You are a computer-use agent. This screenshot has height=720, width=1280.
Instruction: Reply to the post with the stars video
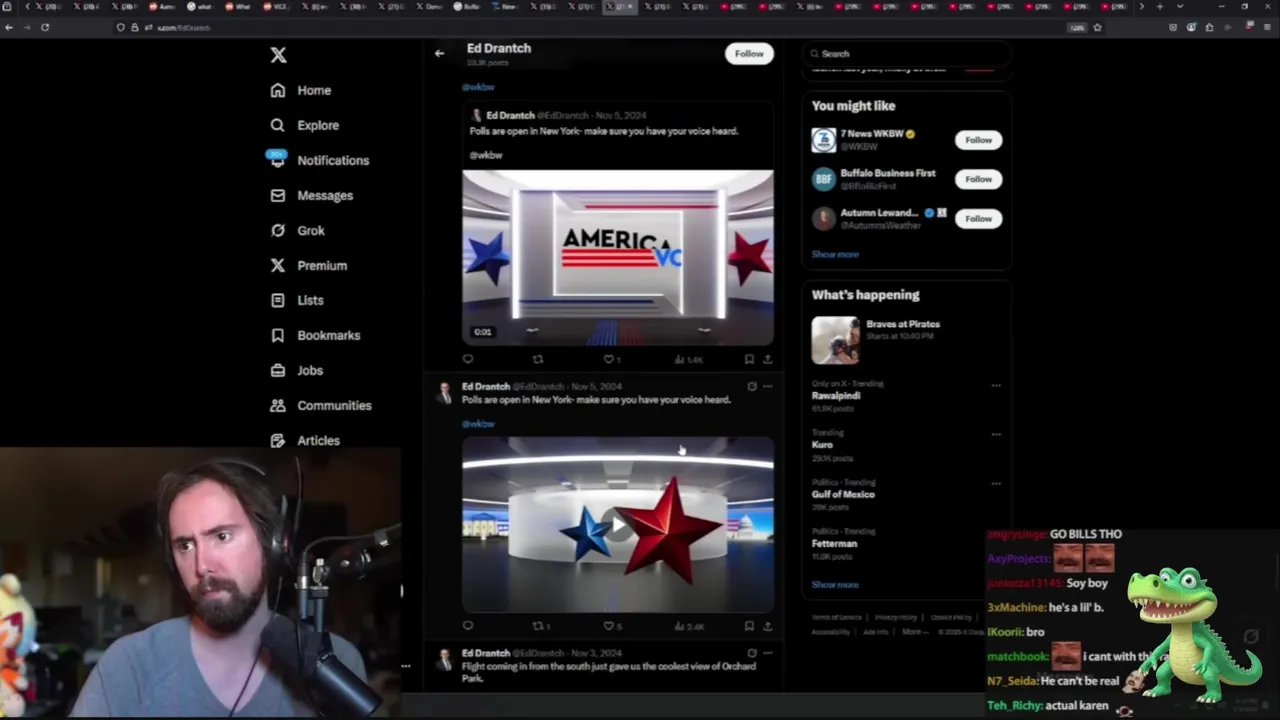(x=468, y=626)
